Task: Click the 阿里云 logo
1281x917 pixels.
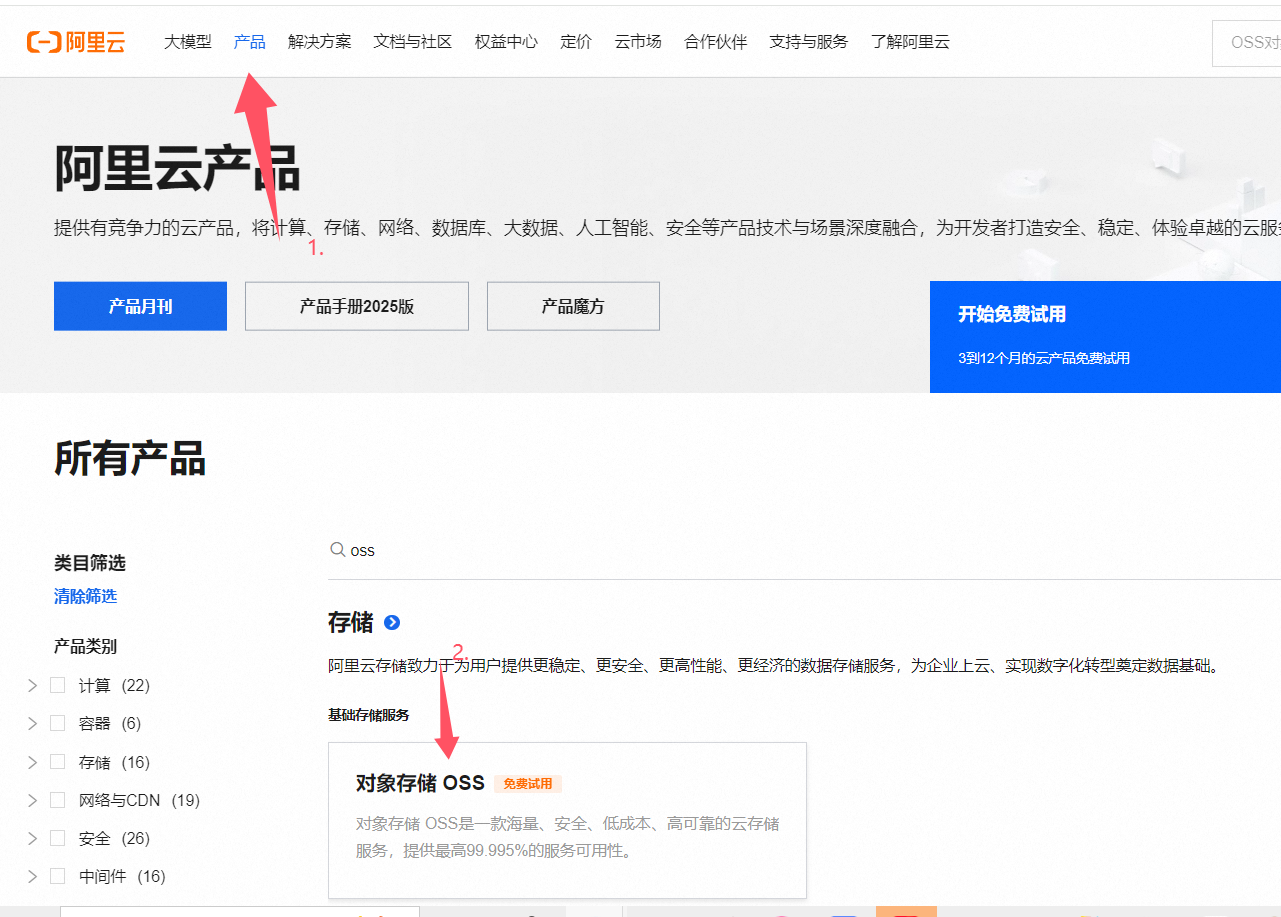Action: tap(76, 42)
